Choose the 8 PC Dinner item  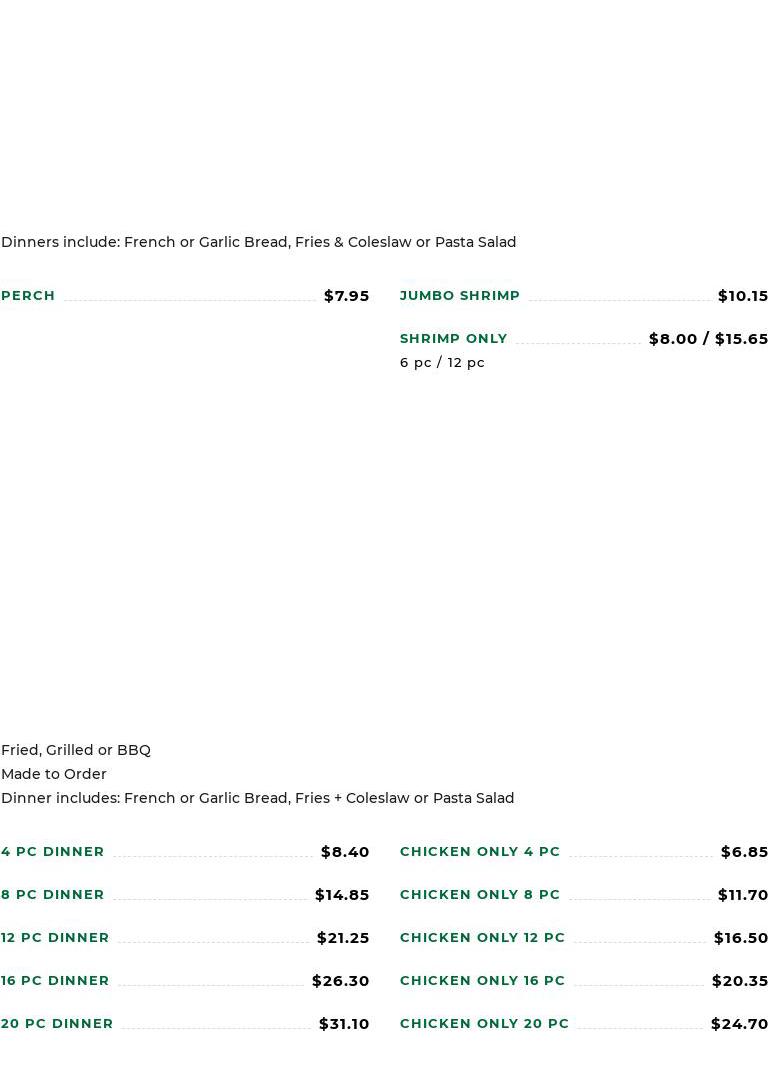tap(53, 895)
